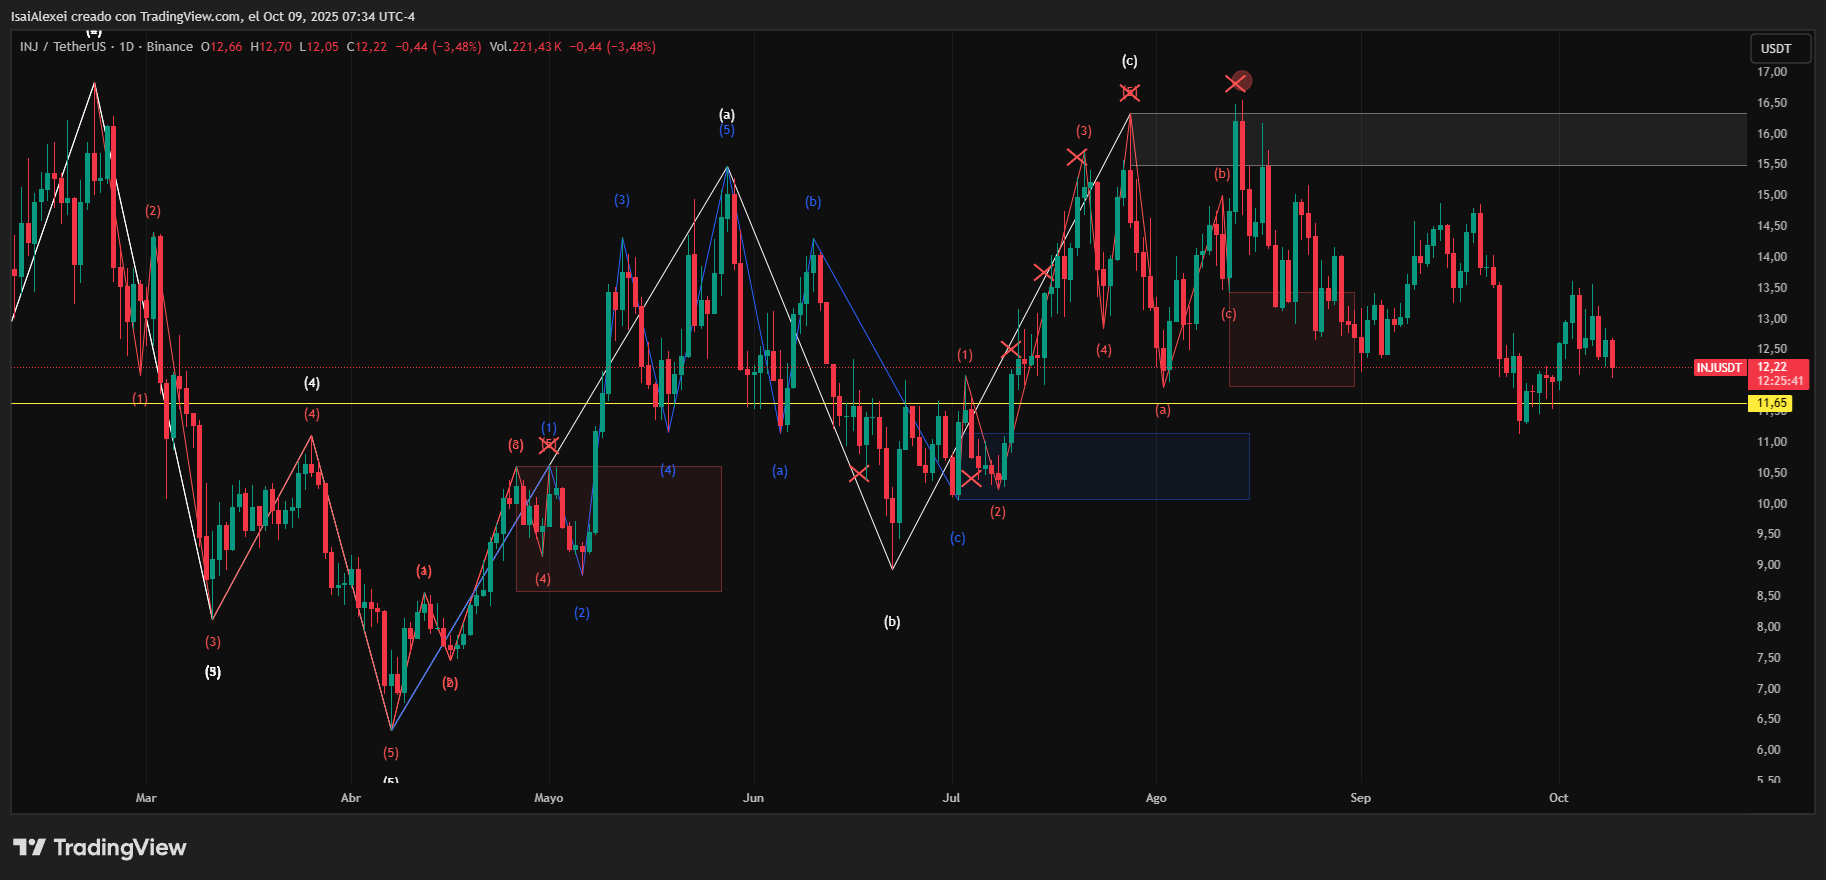
Task: Click the 1D interval in chart legend
Action: pos(127,47)
